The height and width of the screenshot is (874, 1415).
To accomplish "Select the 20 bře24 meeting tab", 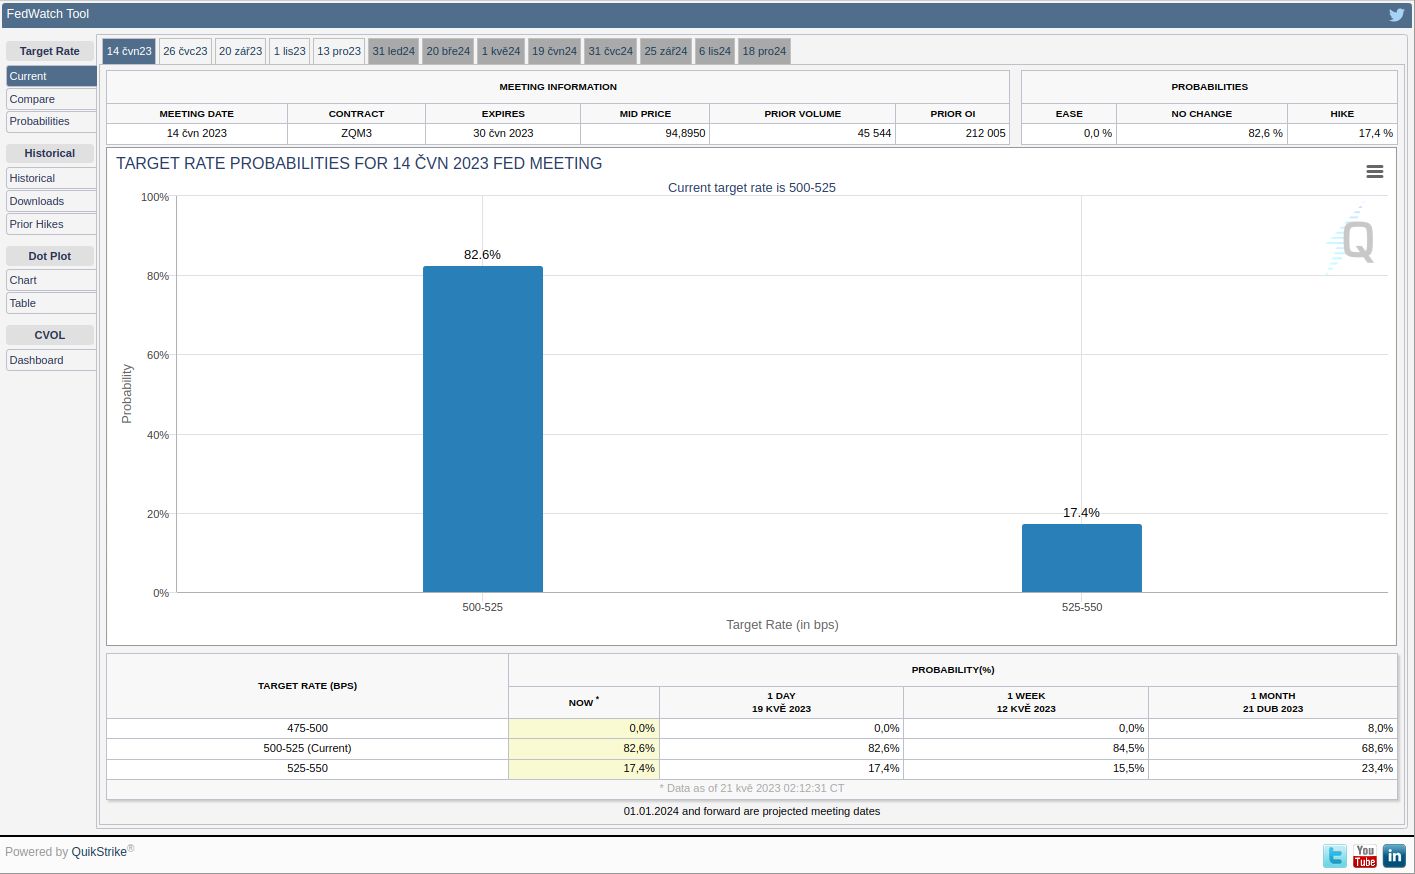I will click(448, 51).
